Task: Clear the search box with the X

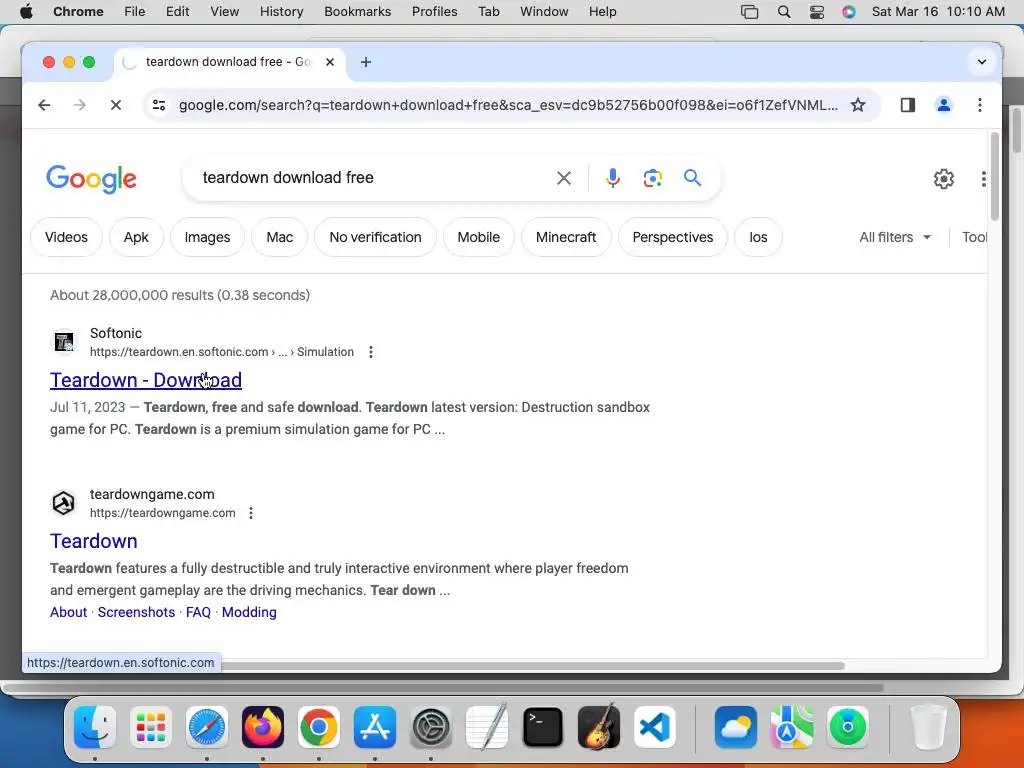Action: tap(564, 178)
